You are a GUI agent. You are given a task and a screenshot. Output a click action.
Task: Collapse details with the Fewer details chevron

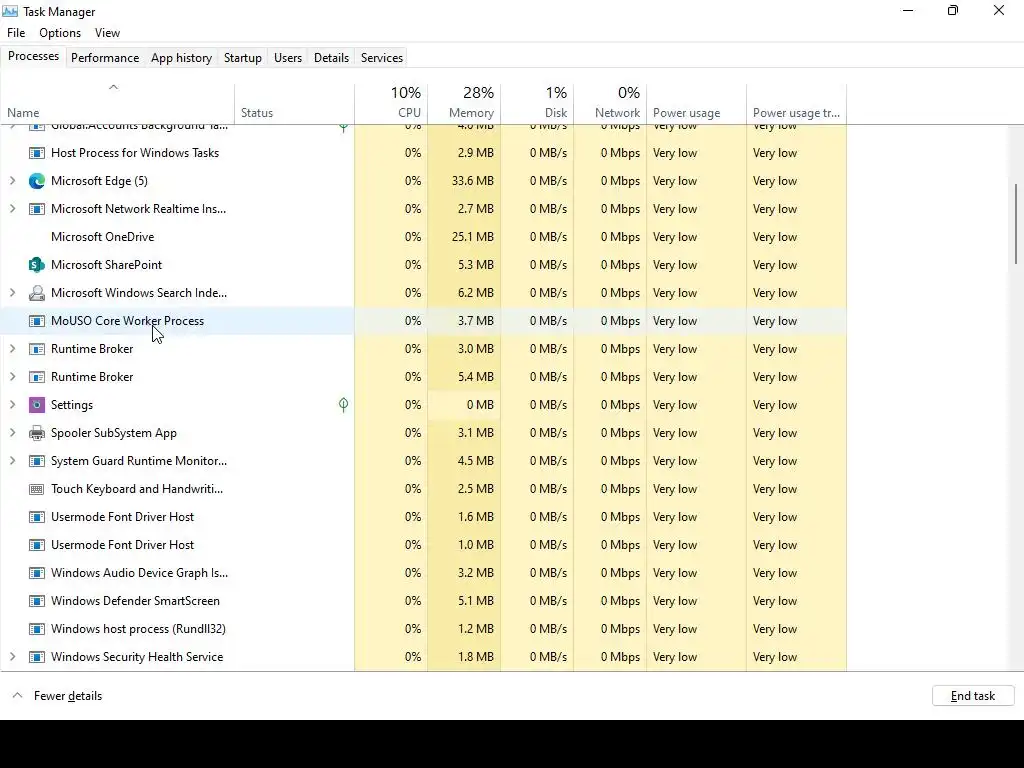point(18,696)
